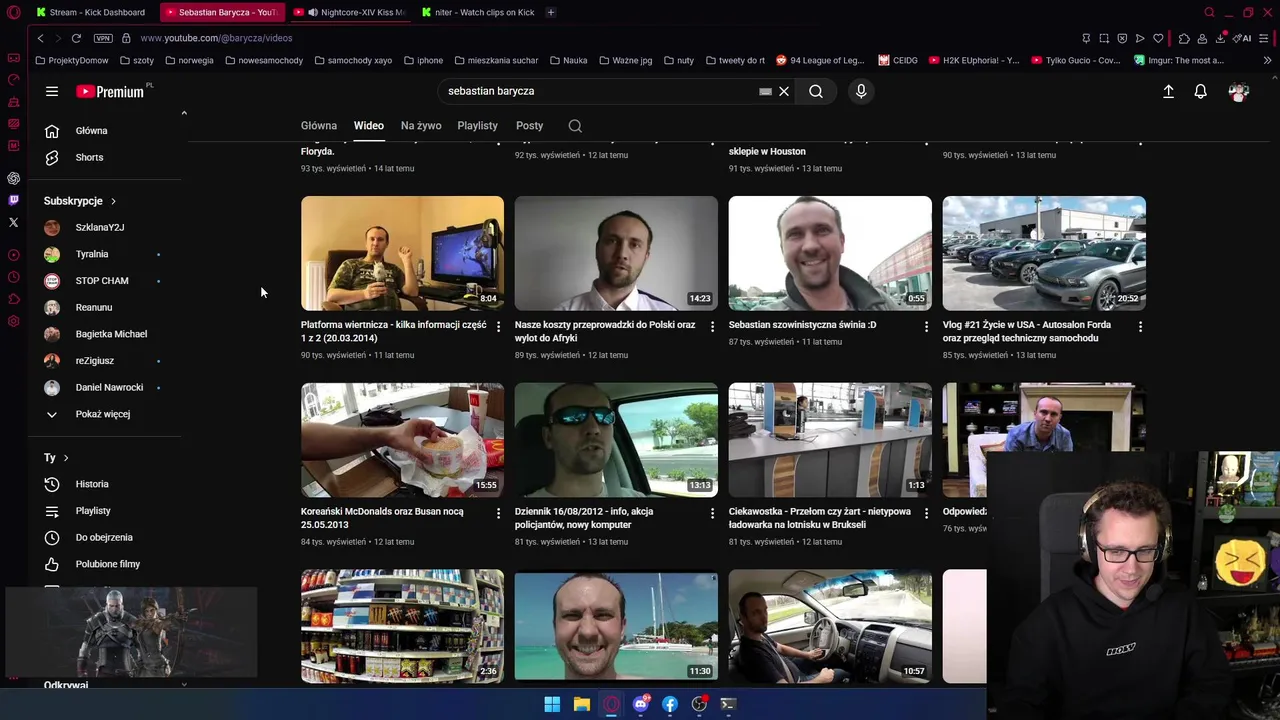Open history clock icon in Opera sidebar
This screenshot has height=720, width=1280.
(13, 277)
